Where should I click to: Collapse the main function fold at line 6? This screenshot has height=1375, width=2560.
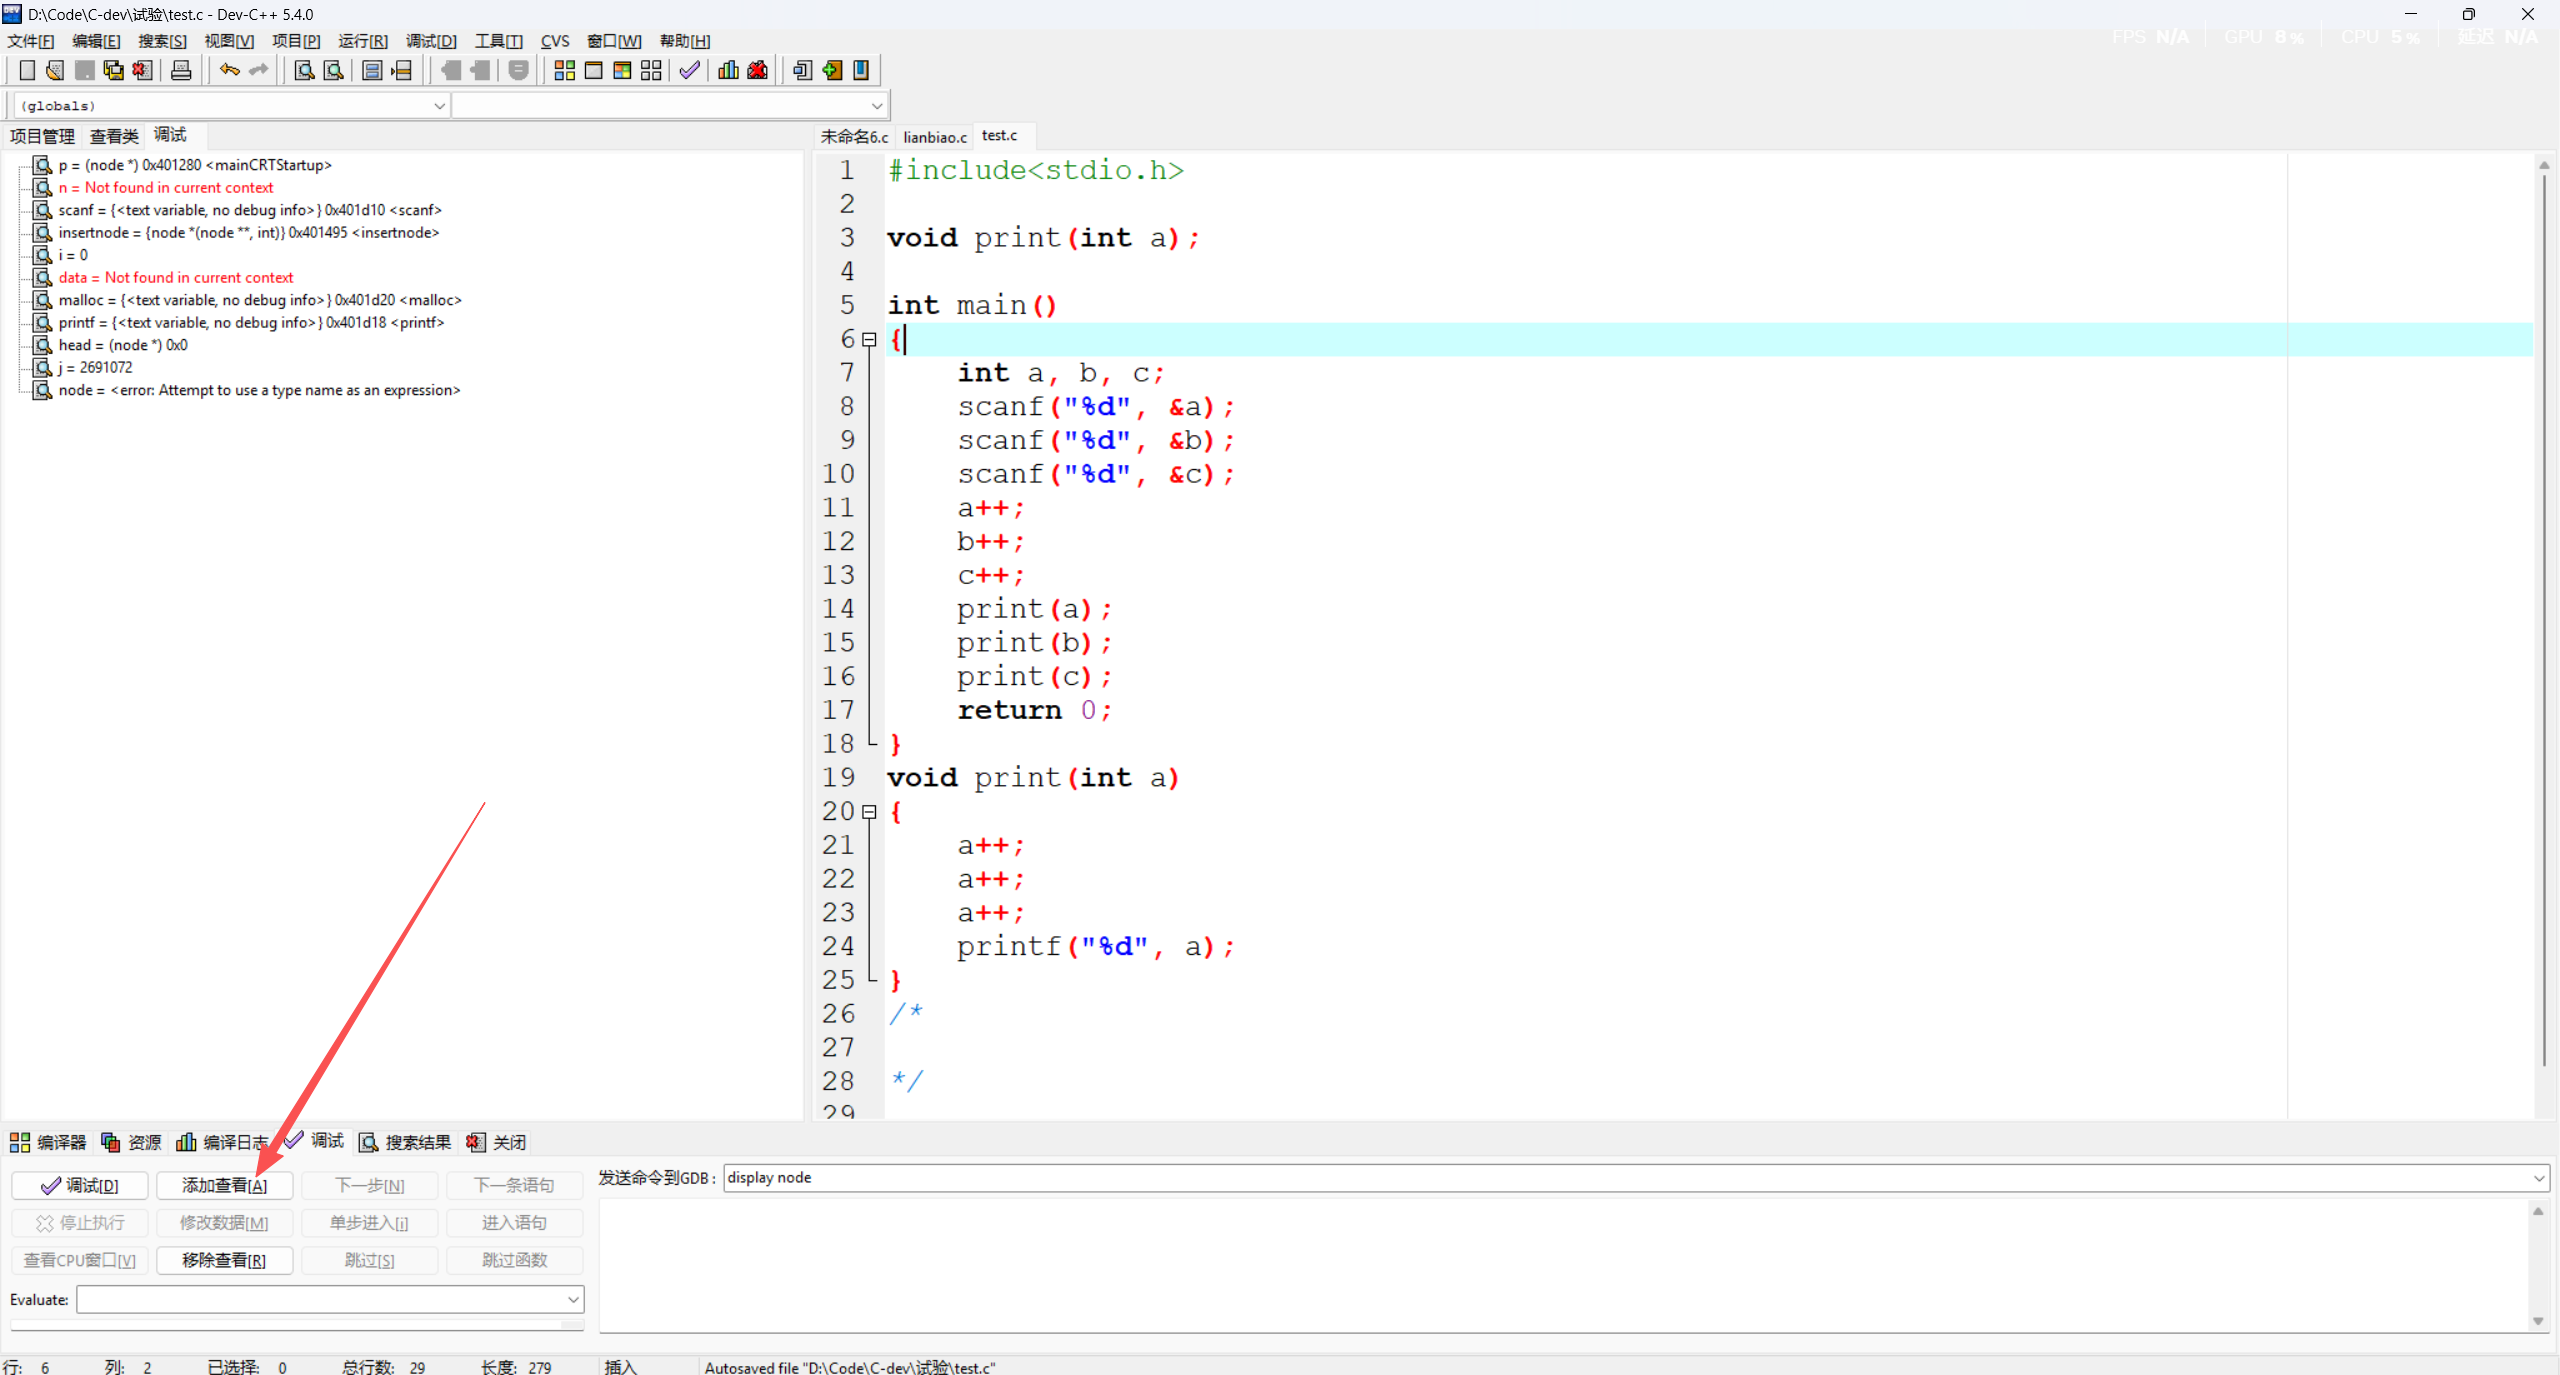pyautogui.click(x=869, y=340)
